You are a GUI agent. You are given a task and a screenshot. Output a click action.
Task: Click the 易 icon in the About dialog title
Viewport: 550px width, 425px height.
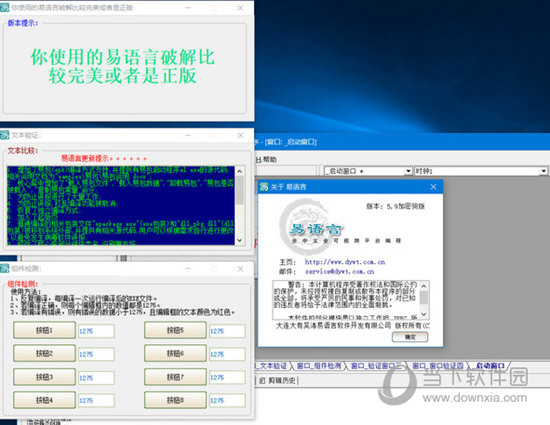pyautogui.click(x=264, y=187)
